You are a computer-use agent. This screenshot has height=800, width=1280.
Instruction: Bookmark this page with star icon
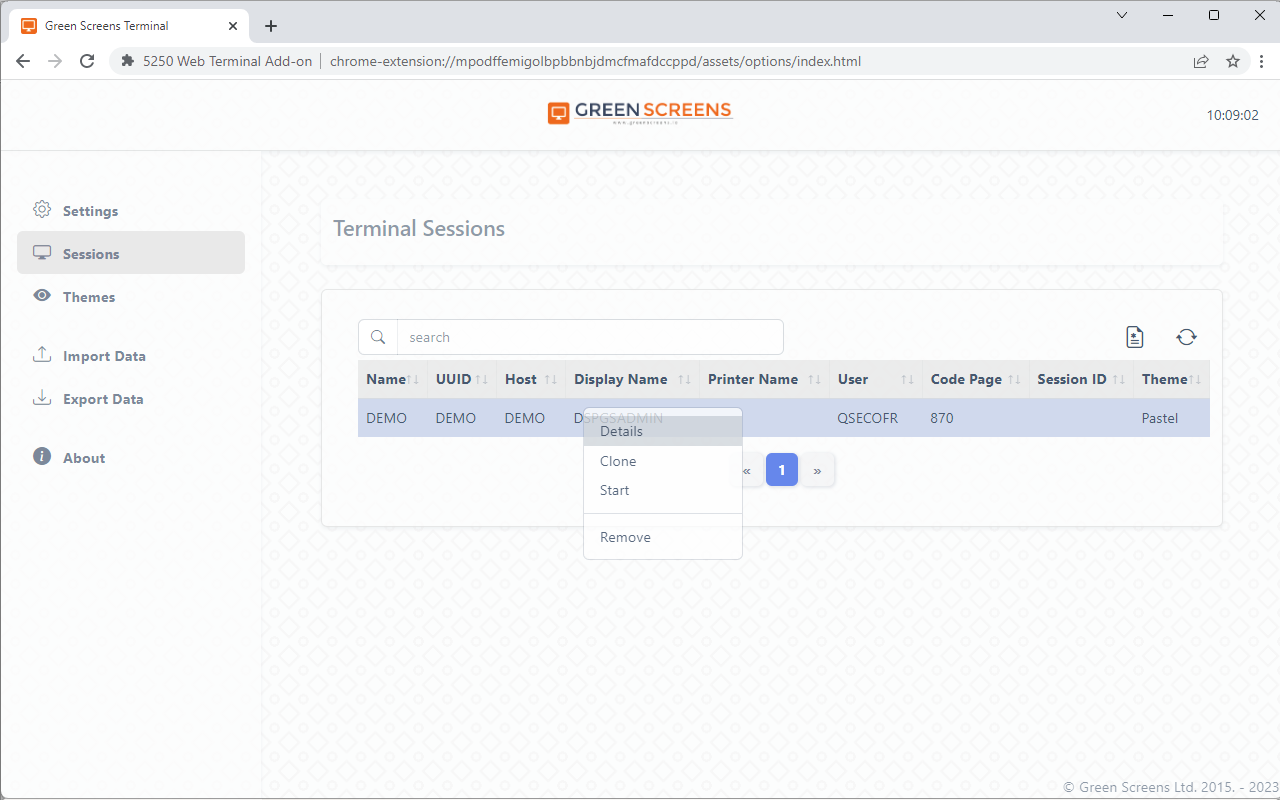[1233, 61]
